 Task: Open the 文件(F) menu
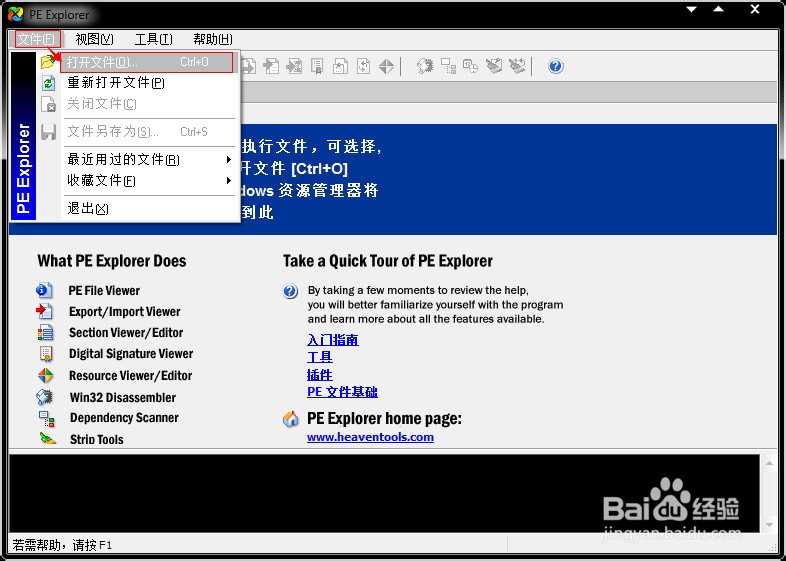click(x=38, y=39)
